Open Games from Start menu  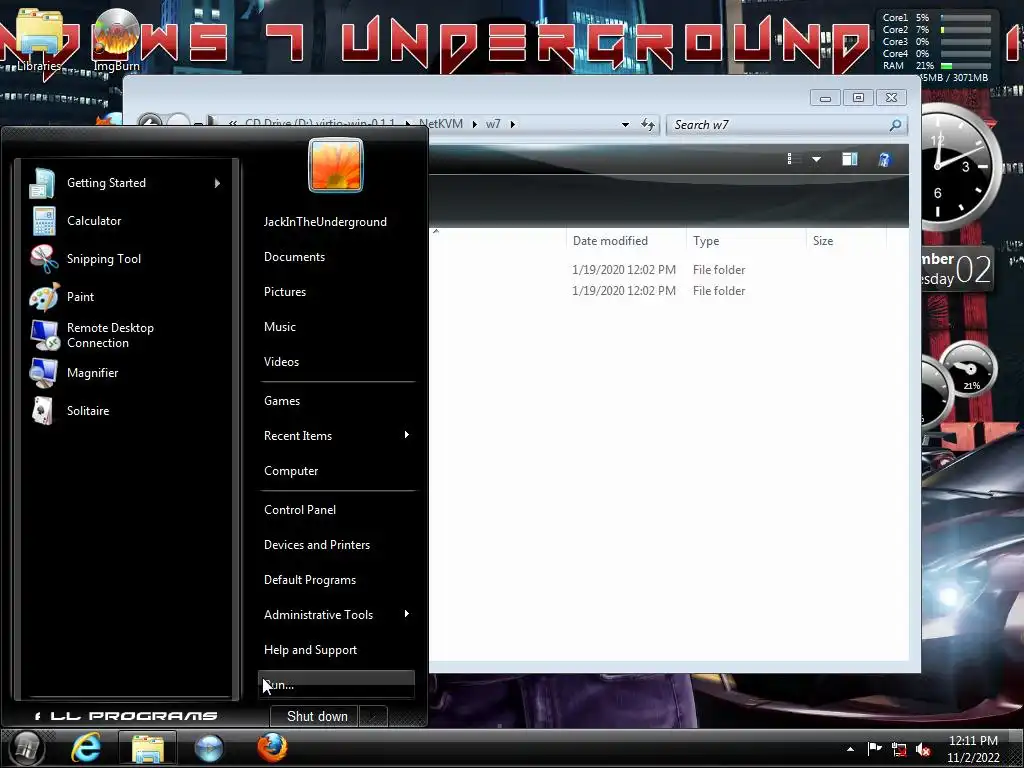tap(282, 401)
